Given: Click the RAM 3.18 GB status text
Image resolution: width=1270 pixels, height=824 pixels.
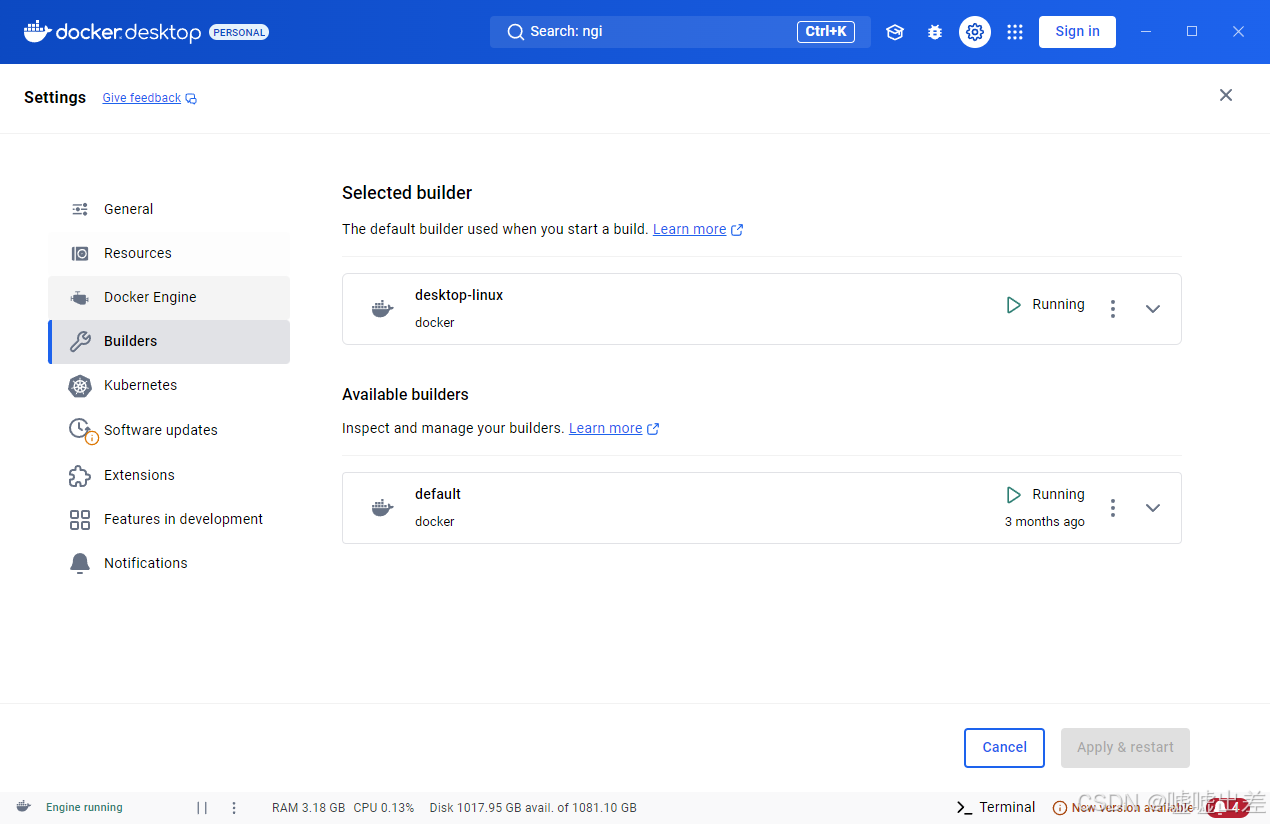Looking at the screenshot, I should coord(309,808).
